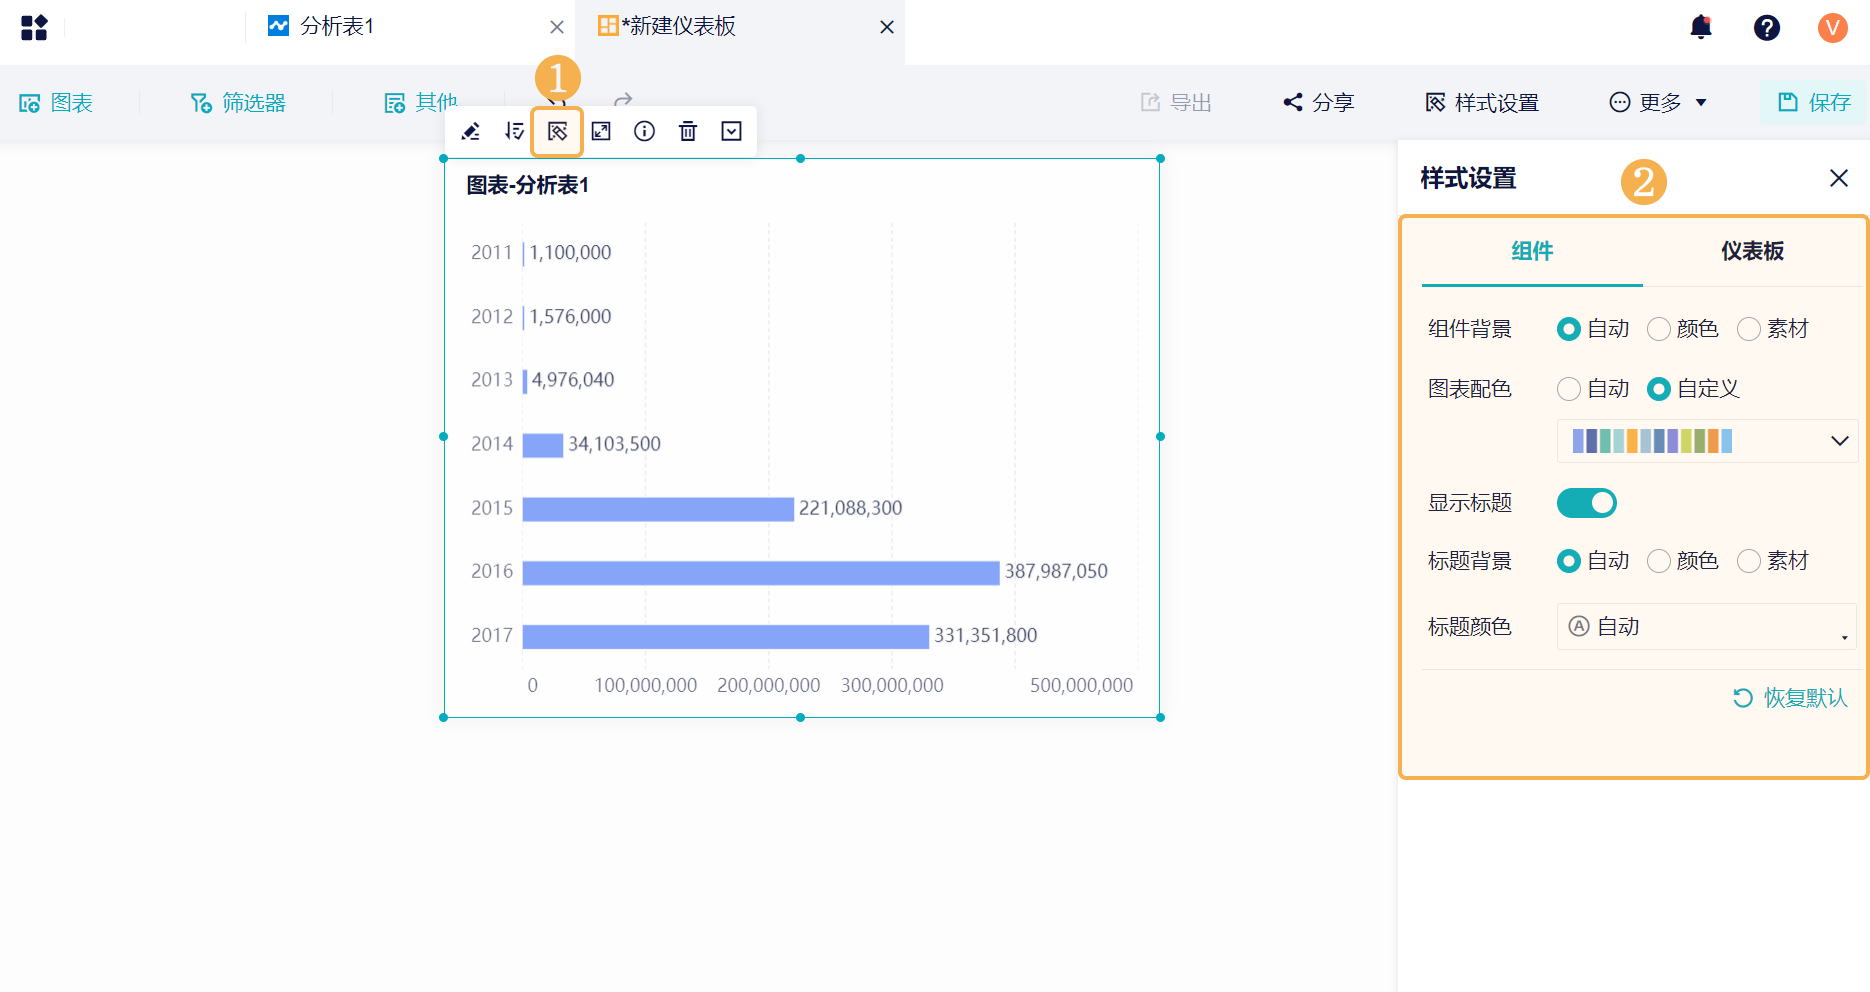Toggle the 显示标题 switch
This screenshot has width=1870, height=992.
1587,503
